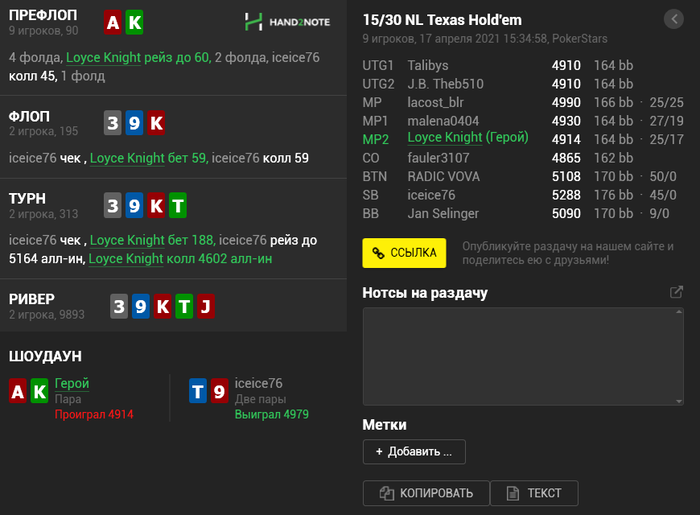Click first Loyce Knight link in turn action
Screen dimensions: 700x515
(x=127, y=240)
